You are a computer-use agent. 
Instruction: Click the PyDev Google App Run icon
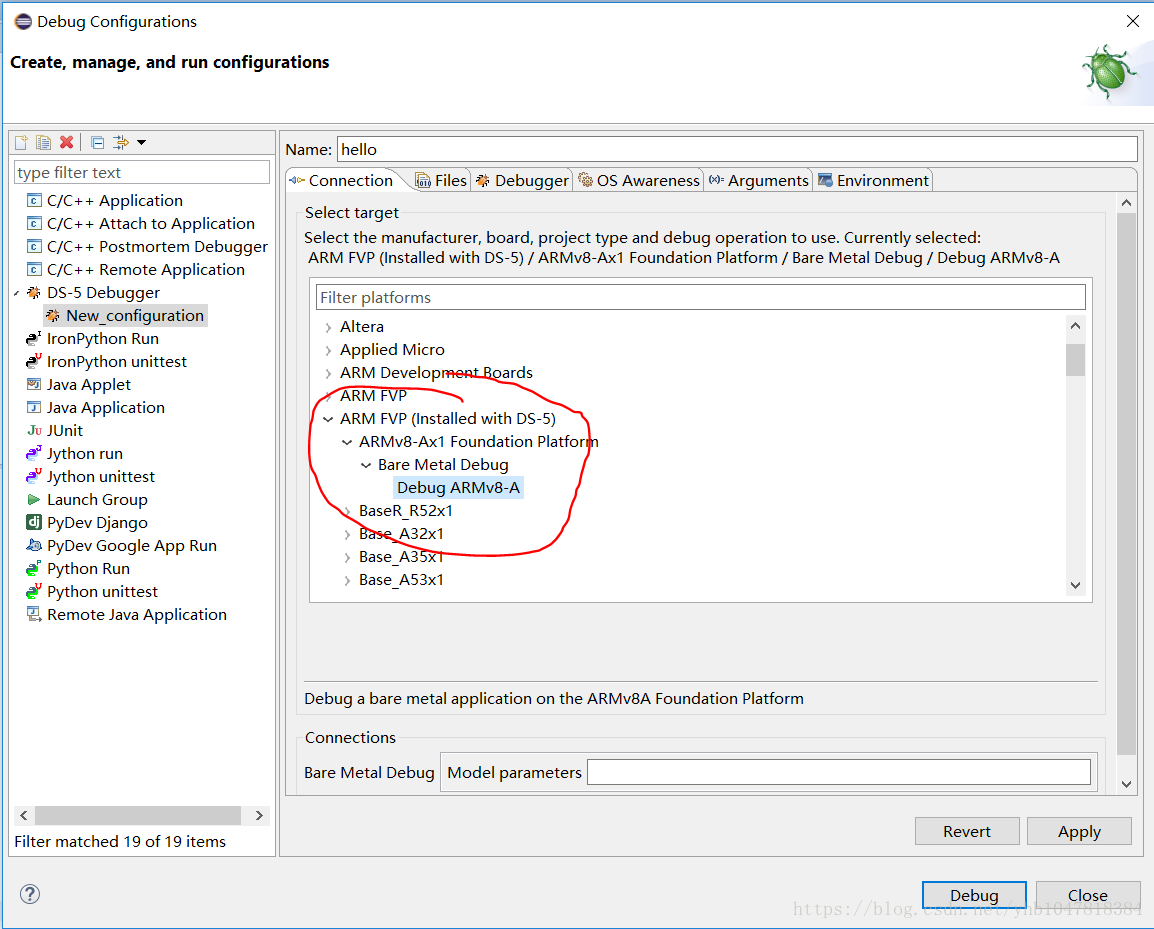[x=34, y=545]
